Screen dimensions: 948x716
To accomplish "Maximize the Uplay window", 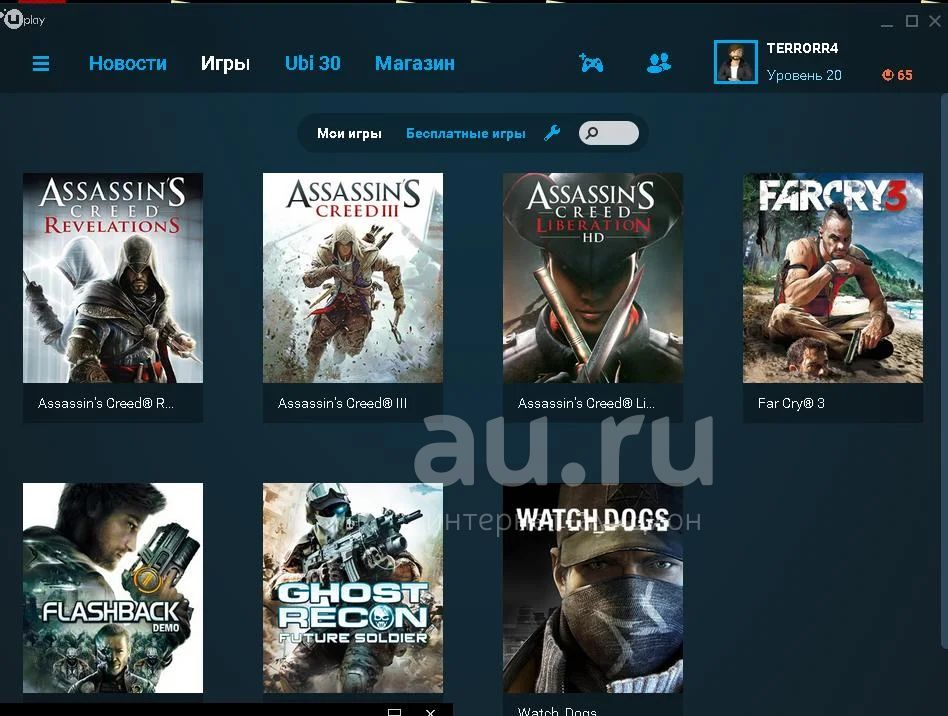I will (912, 21).
